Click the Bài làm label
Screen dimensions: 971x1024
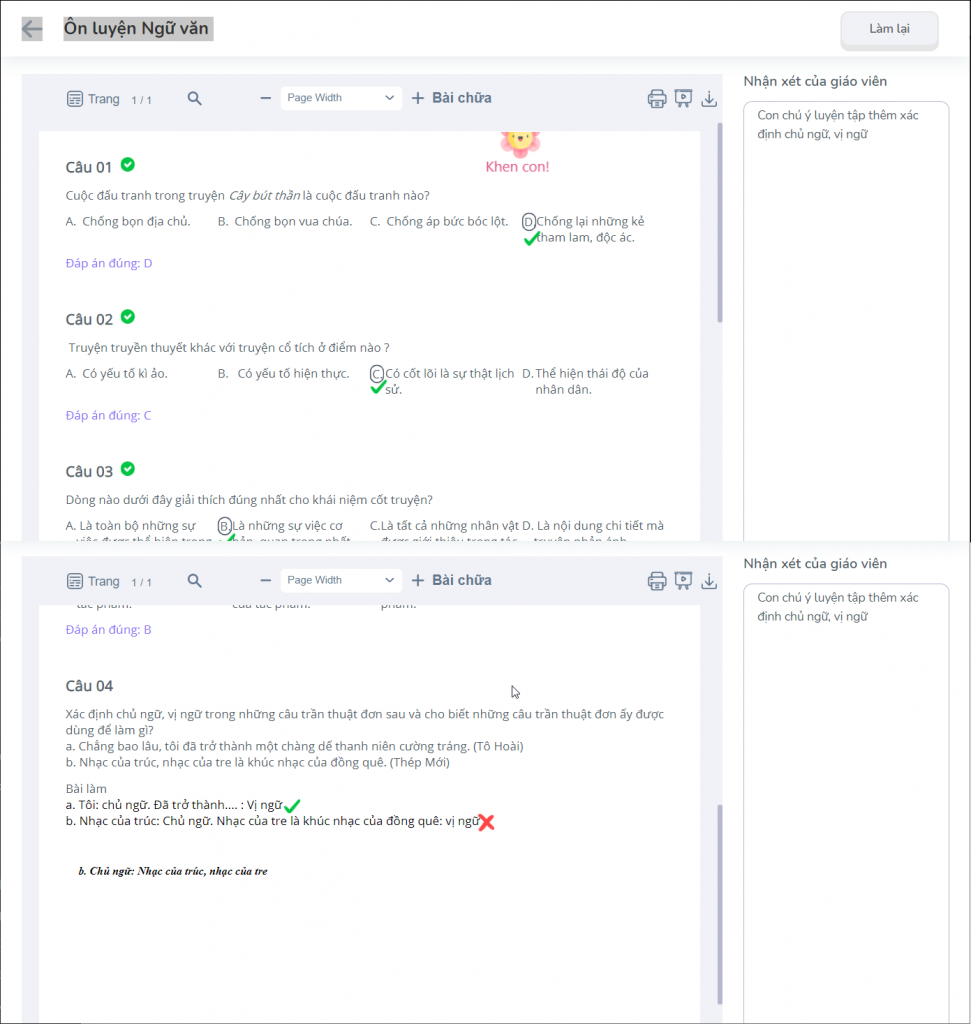[x=86, y=789]
